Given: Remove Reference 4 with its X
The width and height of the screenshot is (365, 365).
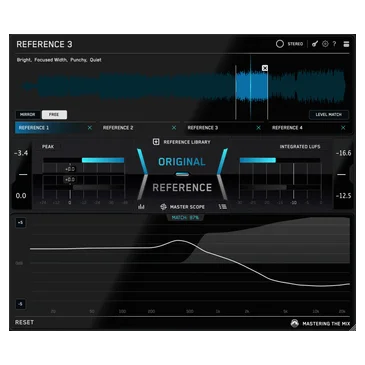Looking at the screenshot, I should pos(343,128).
